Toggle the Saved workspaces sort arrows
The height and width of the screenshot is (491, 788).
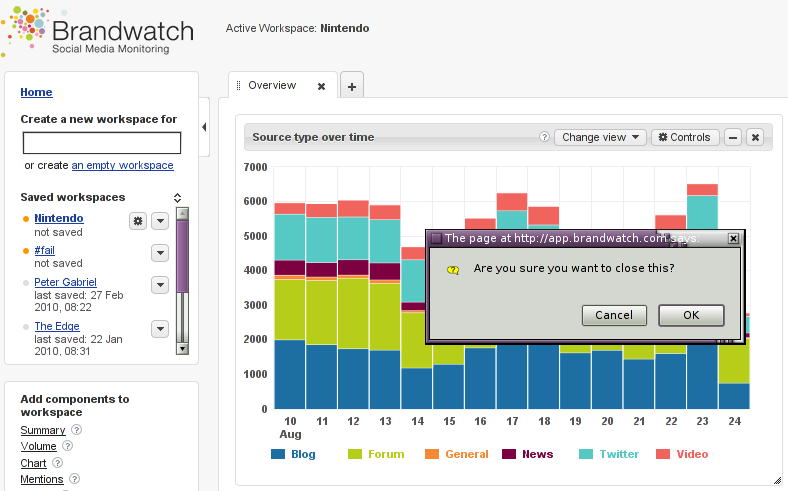click(177, 198)
